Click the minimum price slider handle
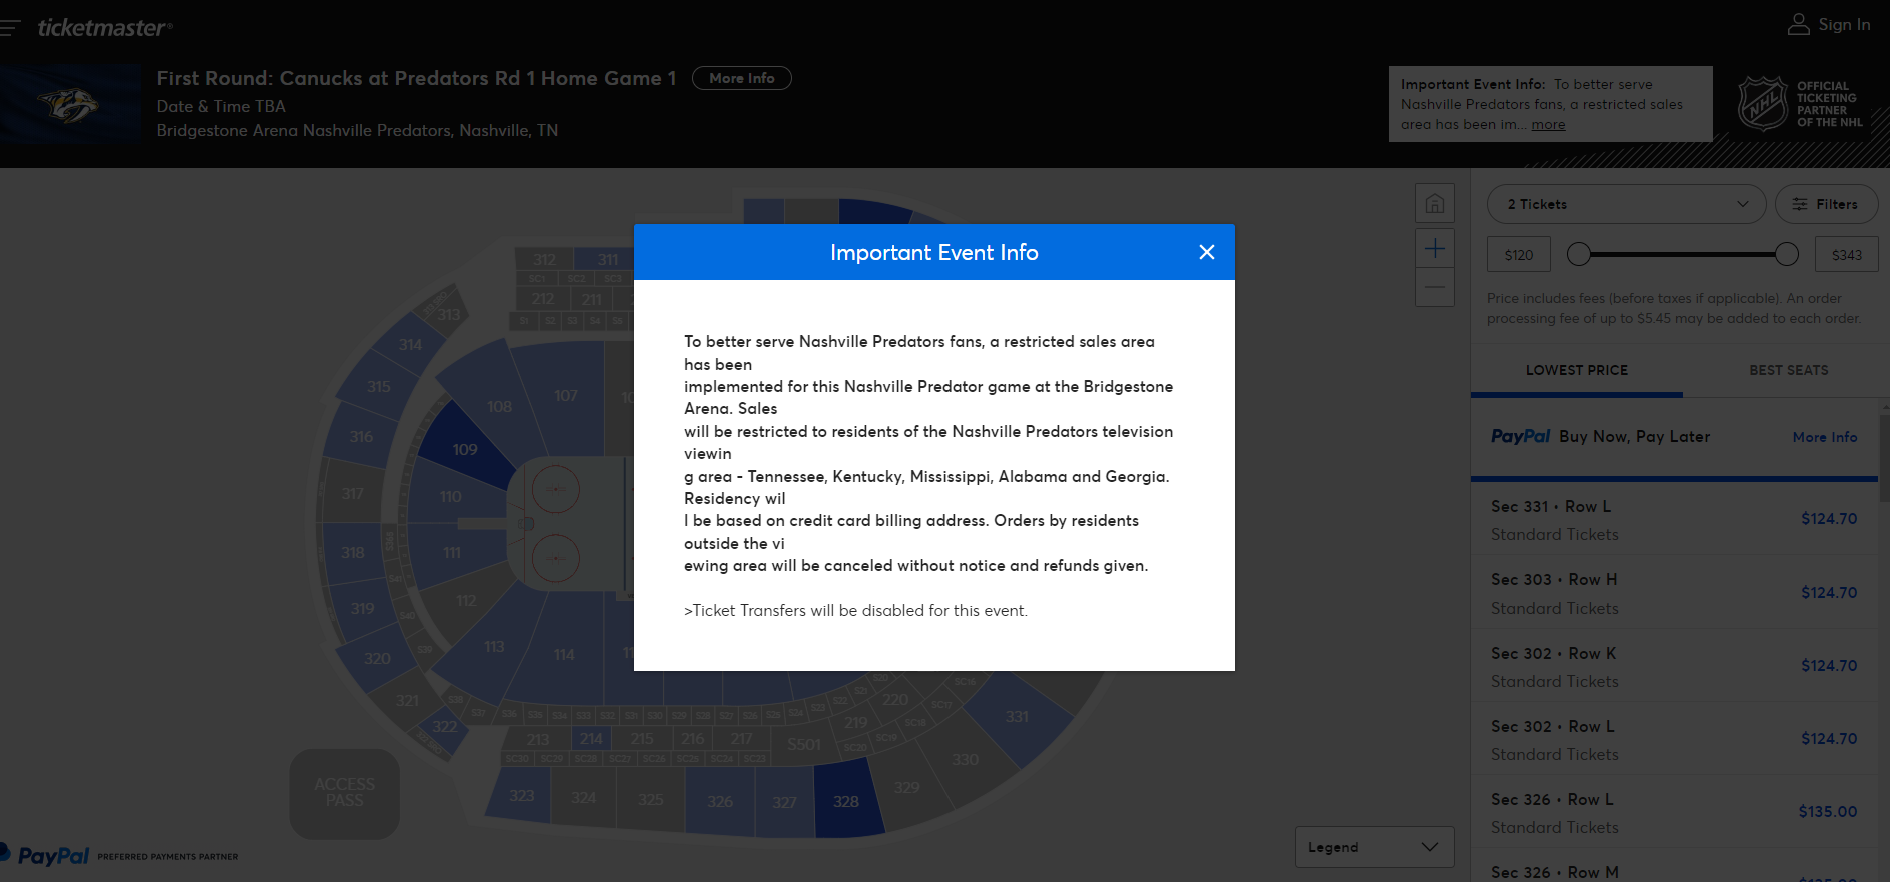The image size is (1890, 882). pos(1579,254)
